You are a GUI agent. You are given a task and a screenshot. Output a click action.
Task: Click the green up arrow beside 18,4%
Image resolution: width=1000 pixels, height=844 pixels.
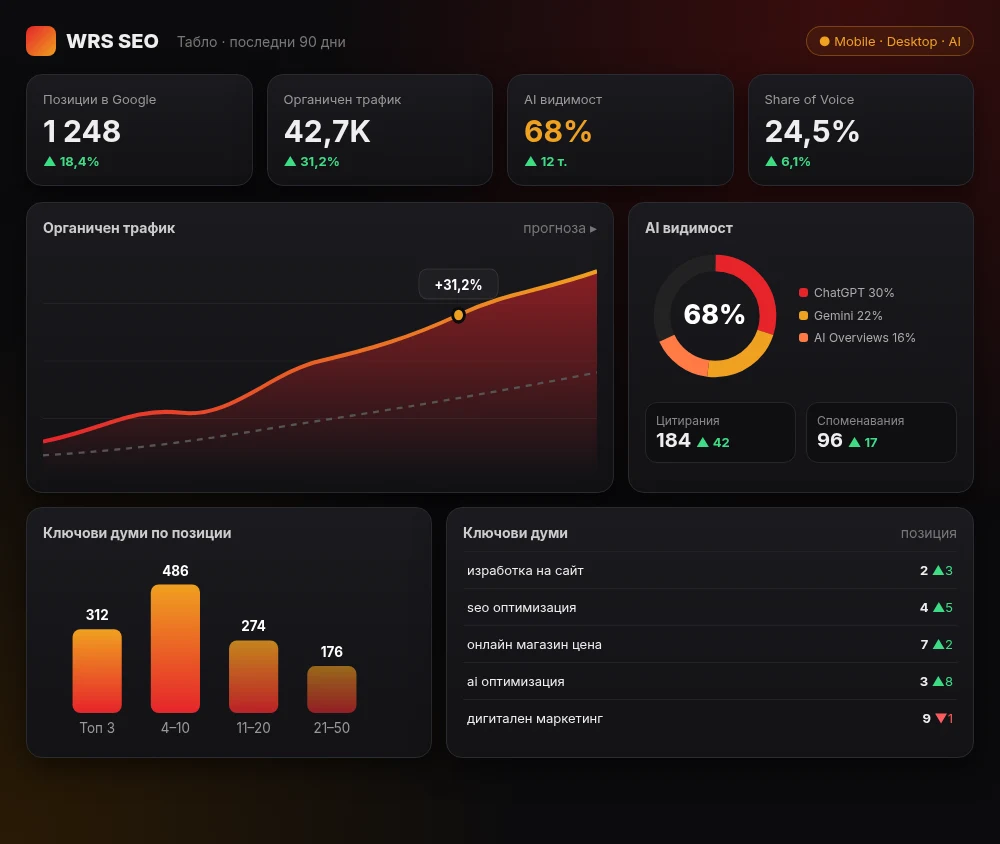click(50, 161)
